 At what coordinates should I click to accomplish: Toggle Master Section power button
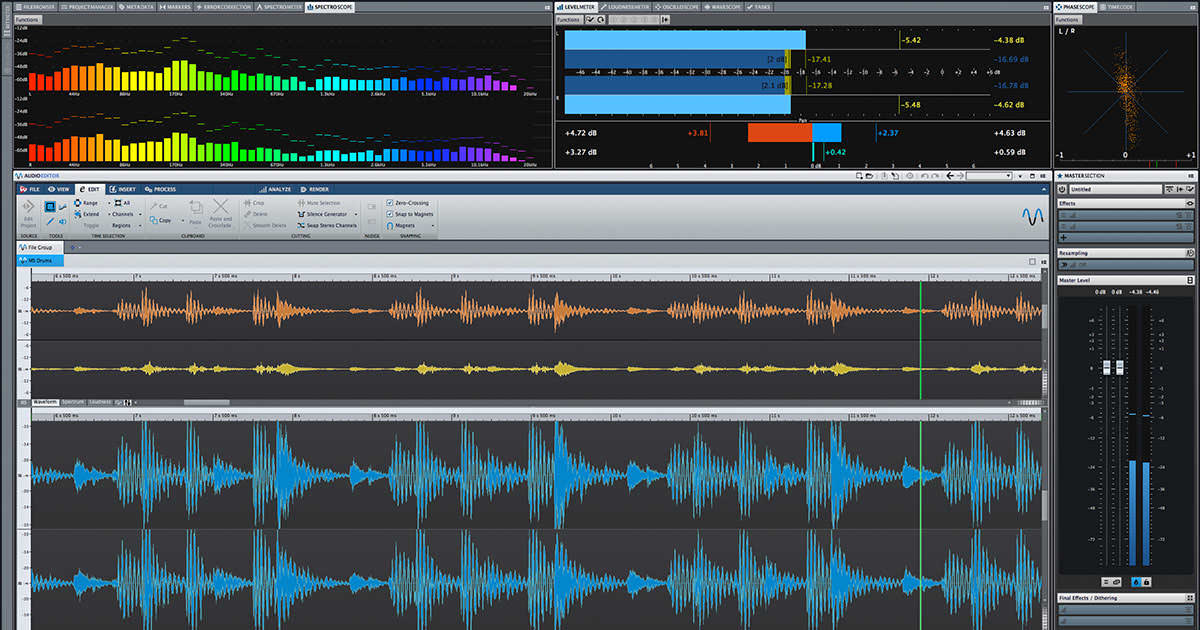click(1062, 189)
